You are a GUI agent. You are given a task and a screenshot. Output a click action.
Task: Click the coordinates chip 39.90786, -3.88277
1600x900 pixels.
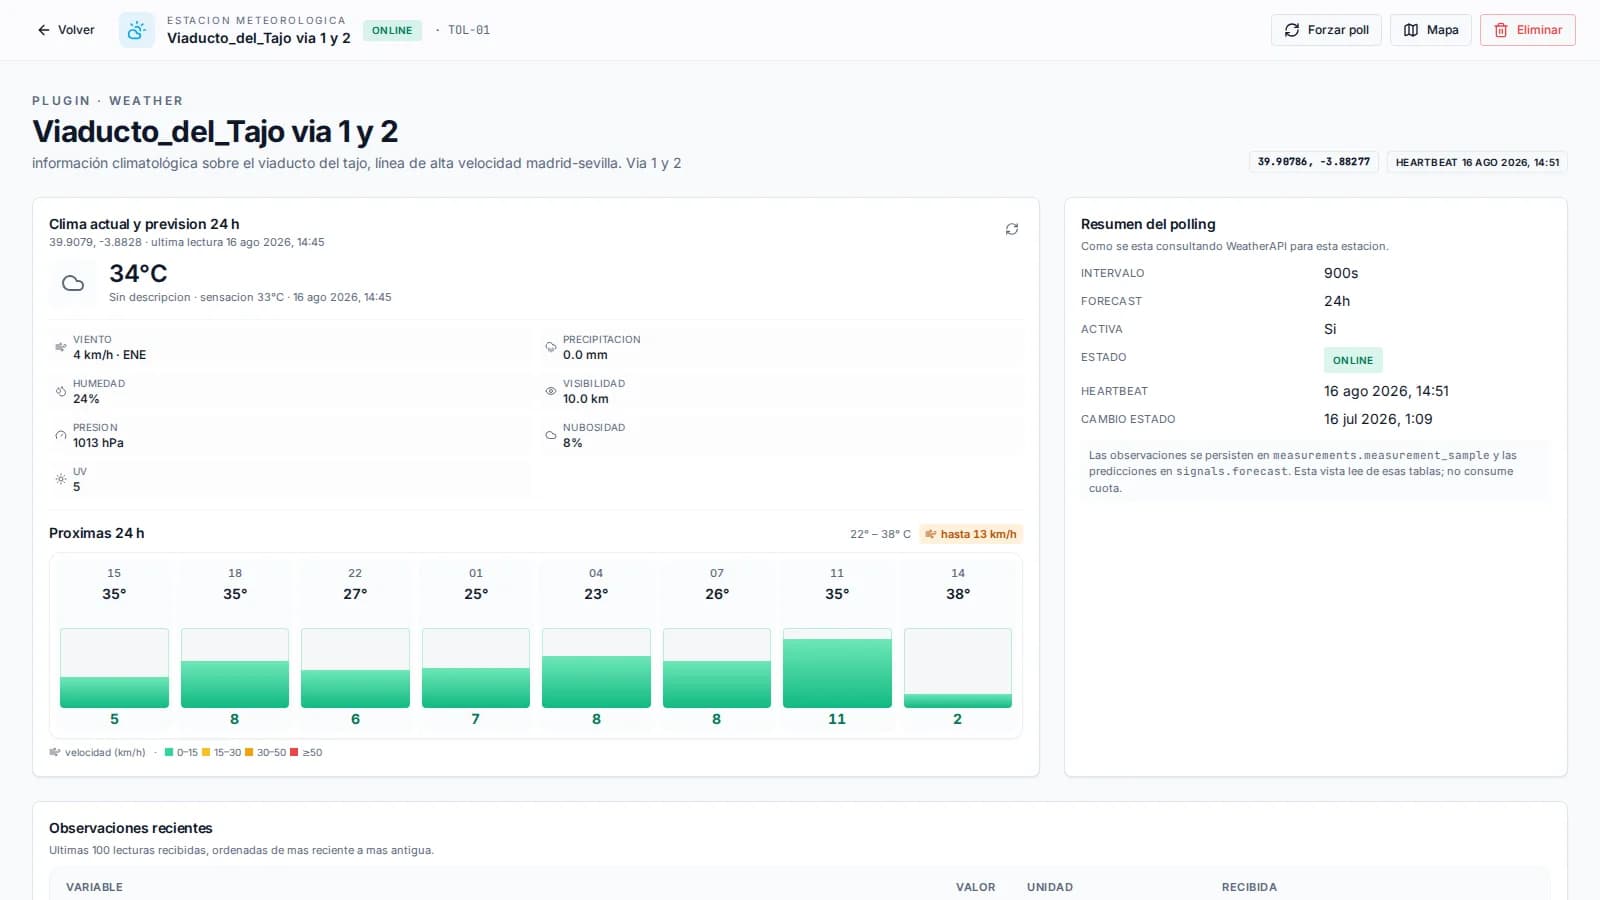(1314, 162)
